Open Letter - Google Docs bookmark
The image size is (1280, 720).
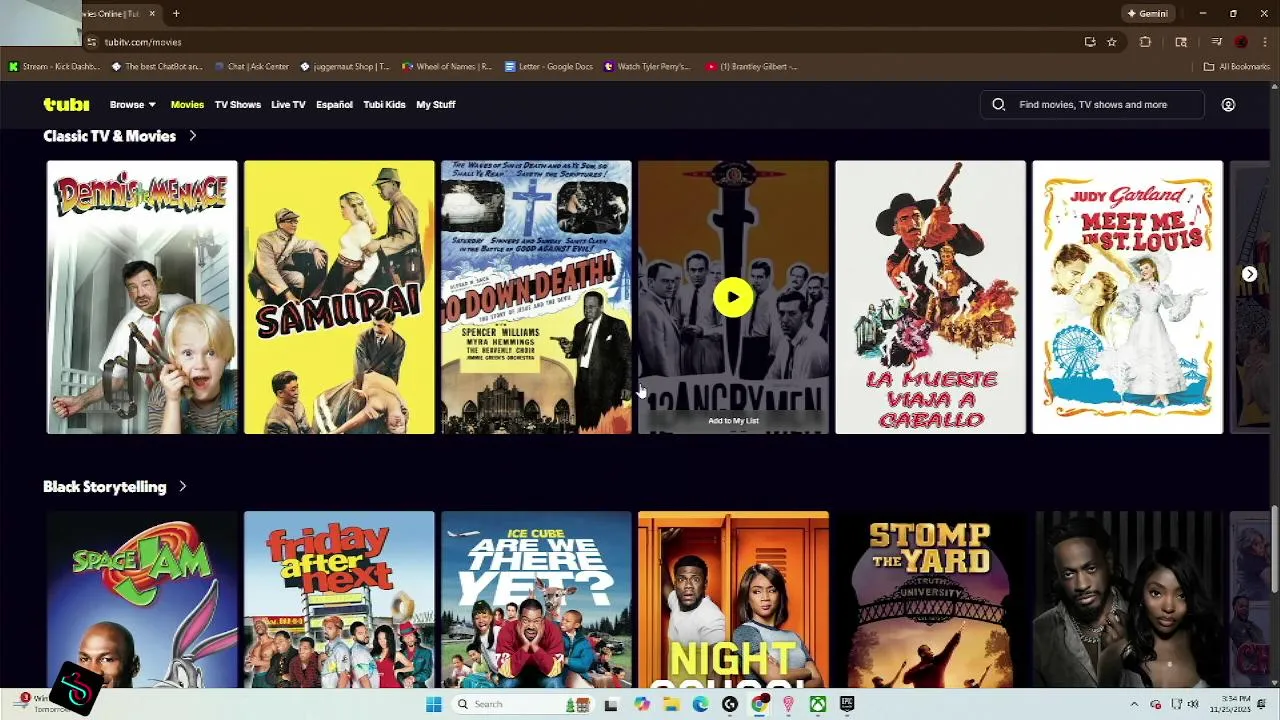point(549,66)
